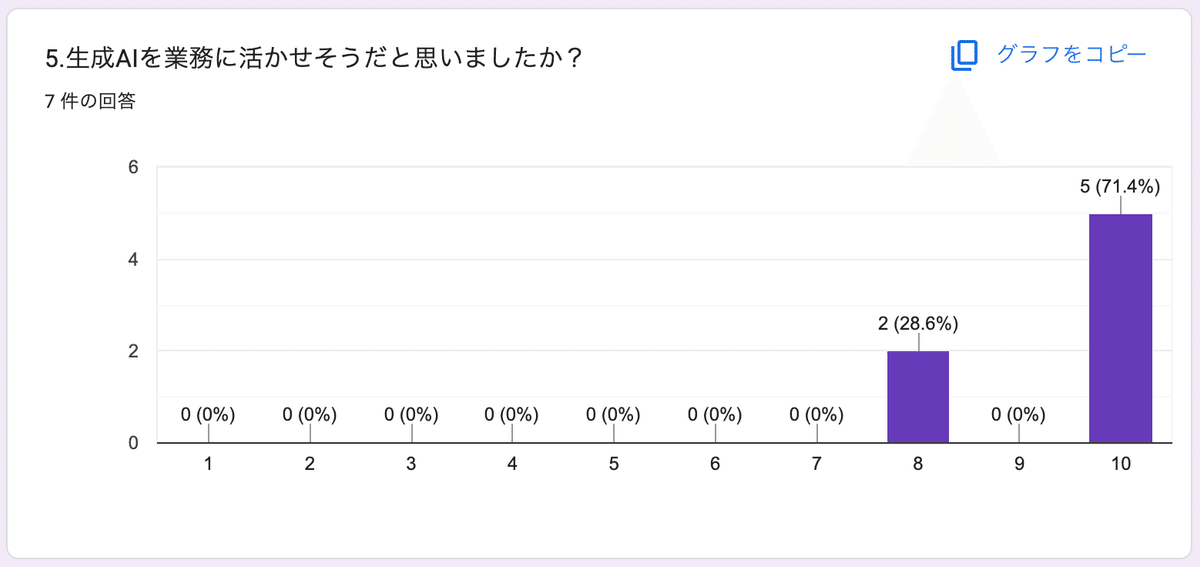The image size is (1200, 567).
Task: Click the "0 (0%)" label above rating 7
Action: pyautogui.click(x=816, y=414)
